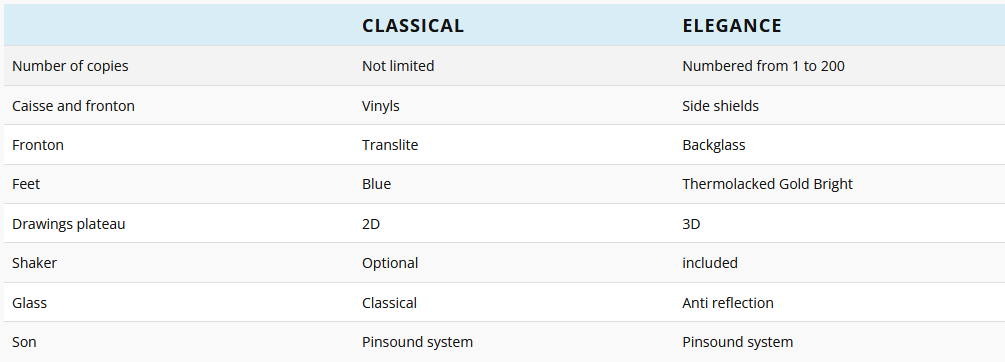Click the 'Side shields' cell

(720, 106)
